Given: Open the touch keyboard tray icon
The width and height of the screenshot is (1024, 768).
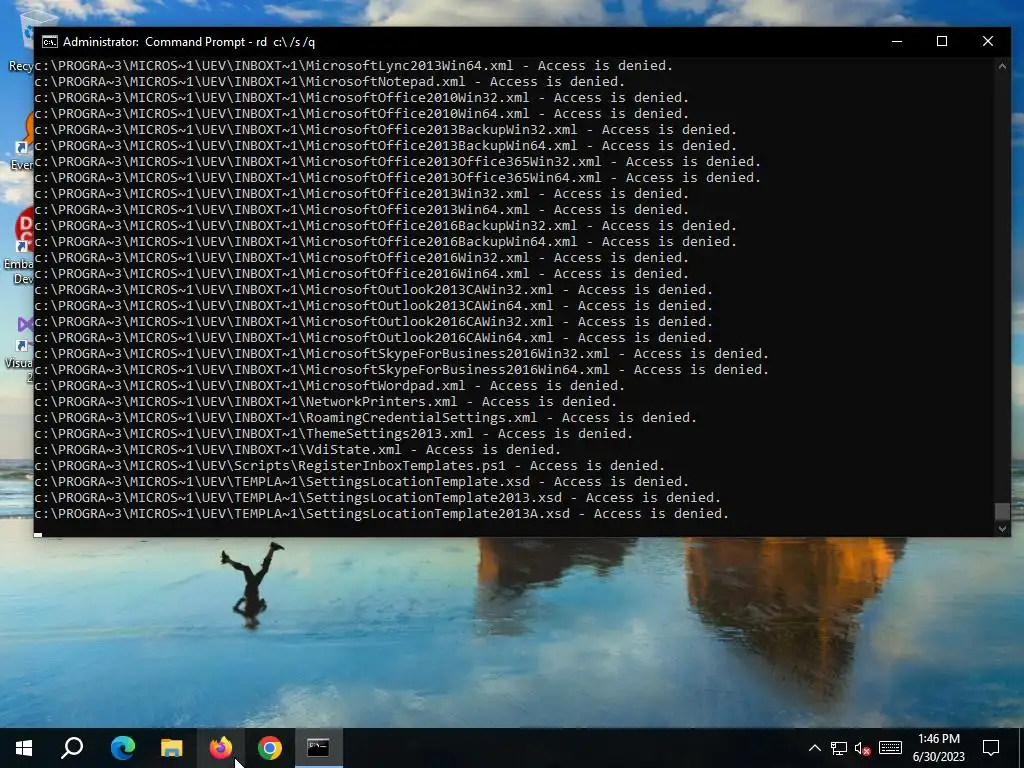Looking at the screenshot, I should click(890, 748).
